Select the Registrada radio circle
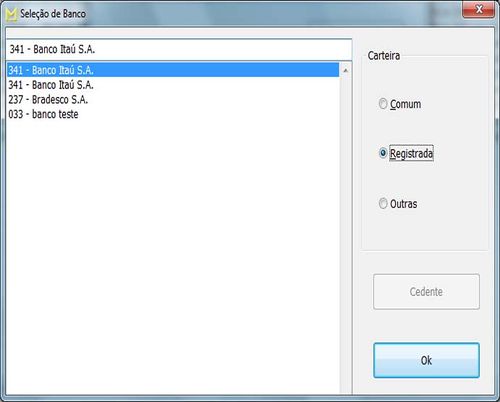The width and height of the screenshot is (500, 402). tap(383, 153)
